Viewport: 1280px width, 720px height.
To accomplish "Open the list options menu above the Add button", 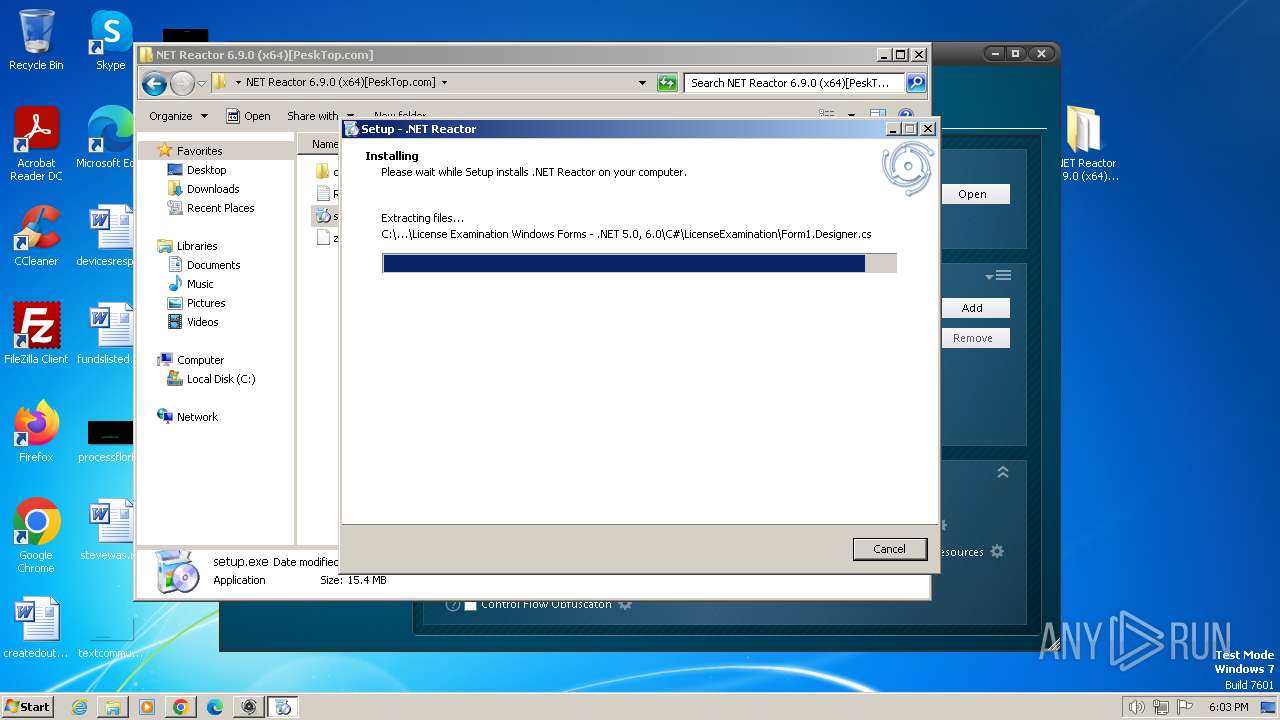I will 998,276.
